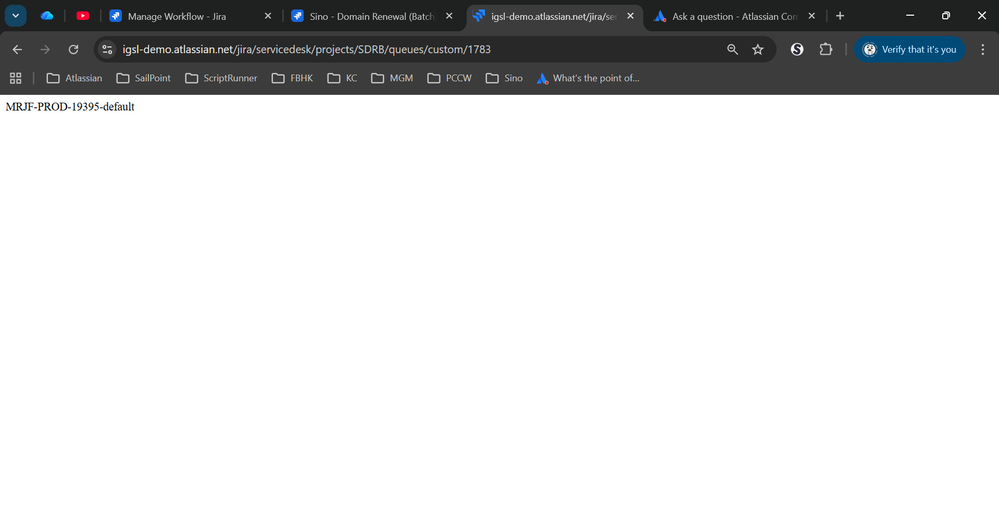Screen dimensions: 999x522
Task: Open the apps grid in bookmarks bar
Action: (15, 78)
